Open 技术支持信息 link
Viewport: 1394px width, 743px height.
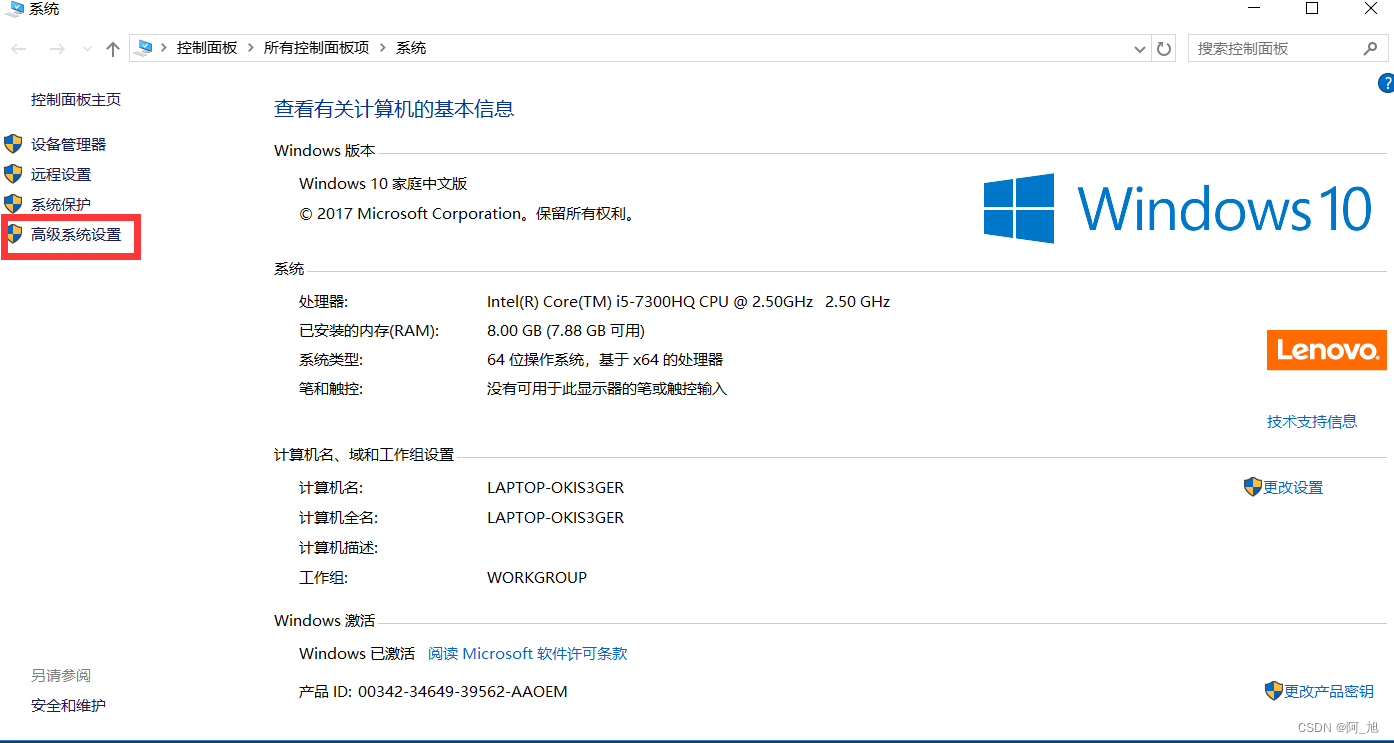[1312, 421]
